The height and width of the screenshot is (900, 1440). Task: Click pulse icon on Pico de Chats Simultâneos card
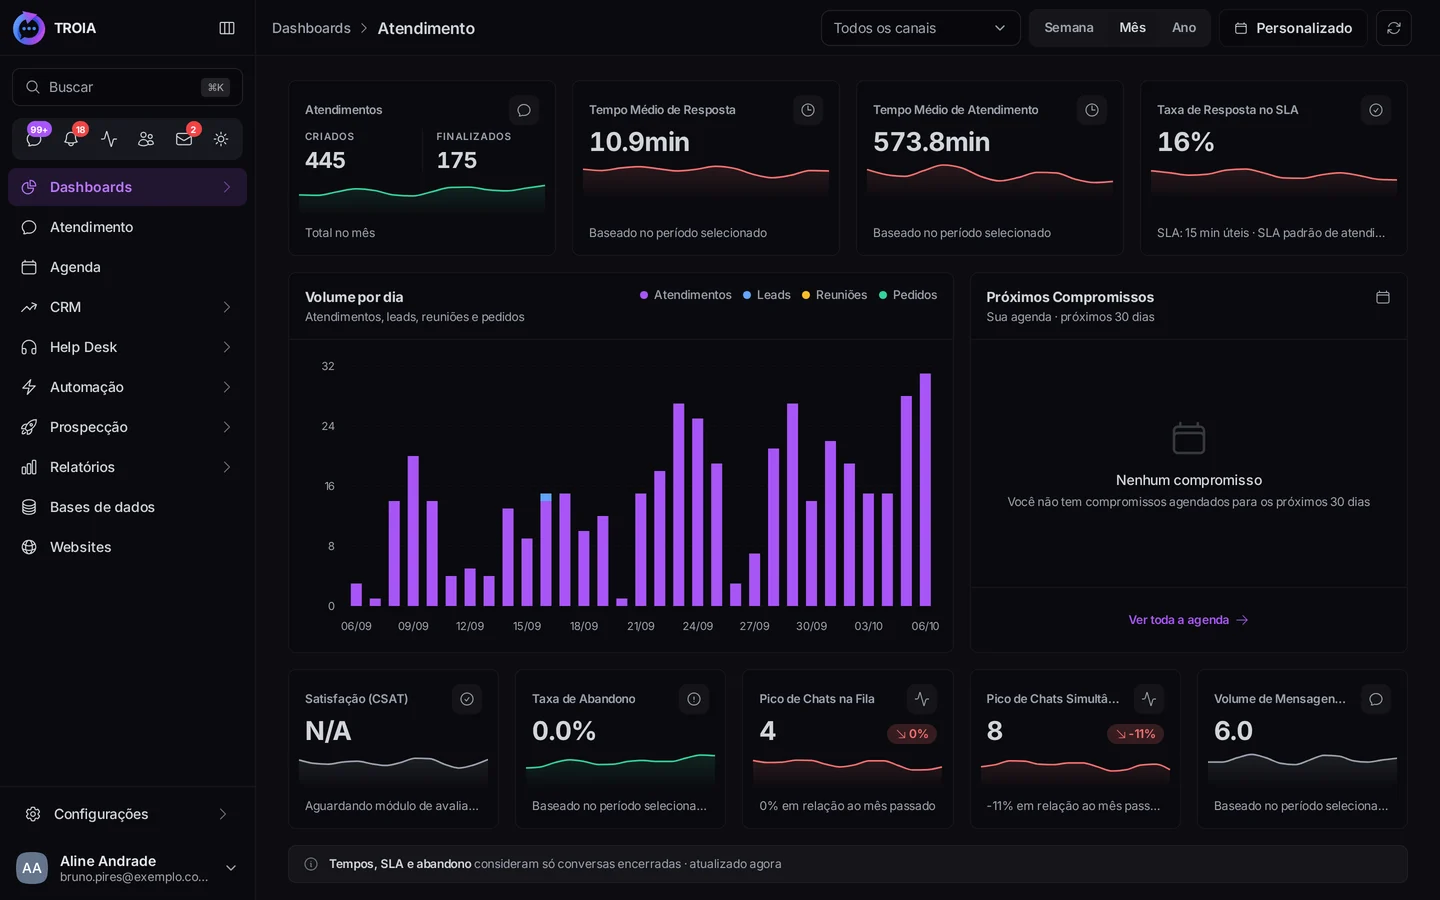(1149, 699)
